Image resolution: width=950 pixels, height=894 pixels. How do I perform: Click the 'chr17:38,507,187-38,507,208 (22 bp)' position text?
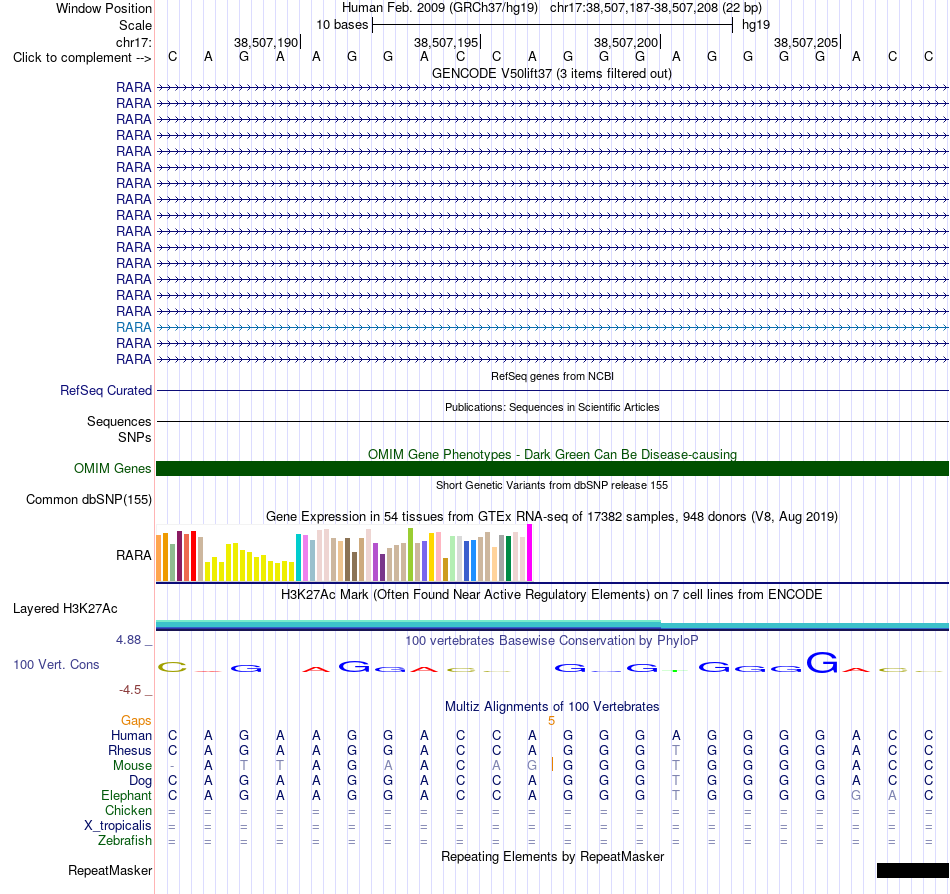tap(656, 8)
